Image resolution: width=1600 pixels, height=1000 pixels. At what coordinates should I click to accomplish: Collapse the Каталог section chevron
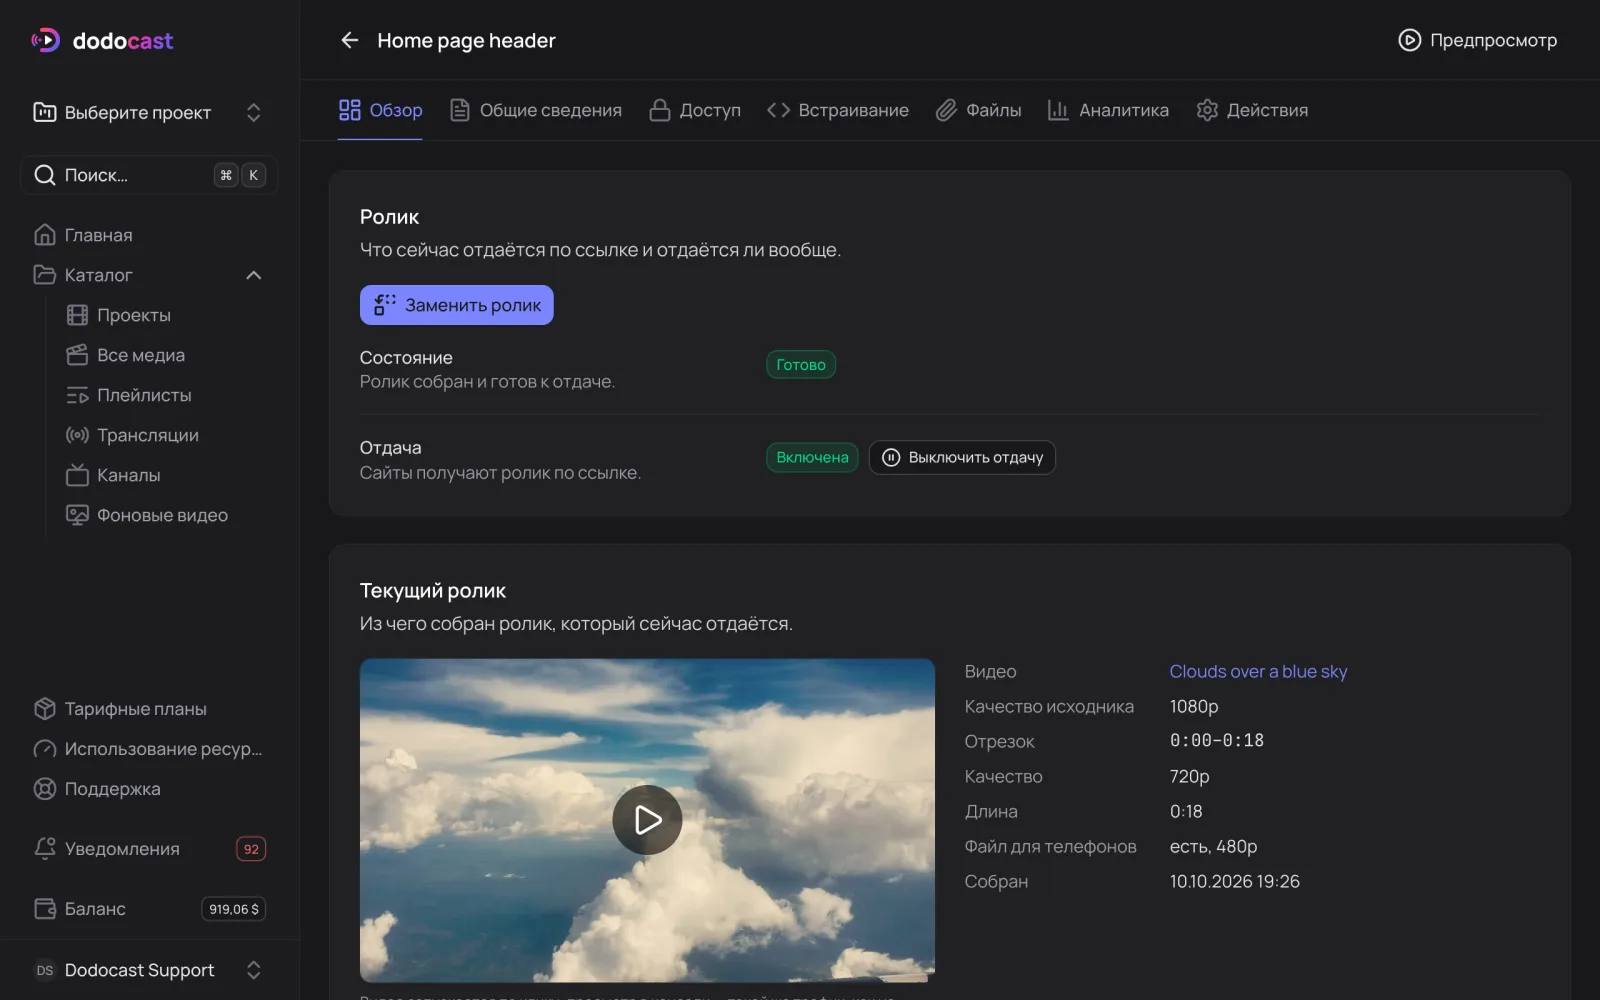click(253, 275)
